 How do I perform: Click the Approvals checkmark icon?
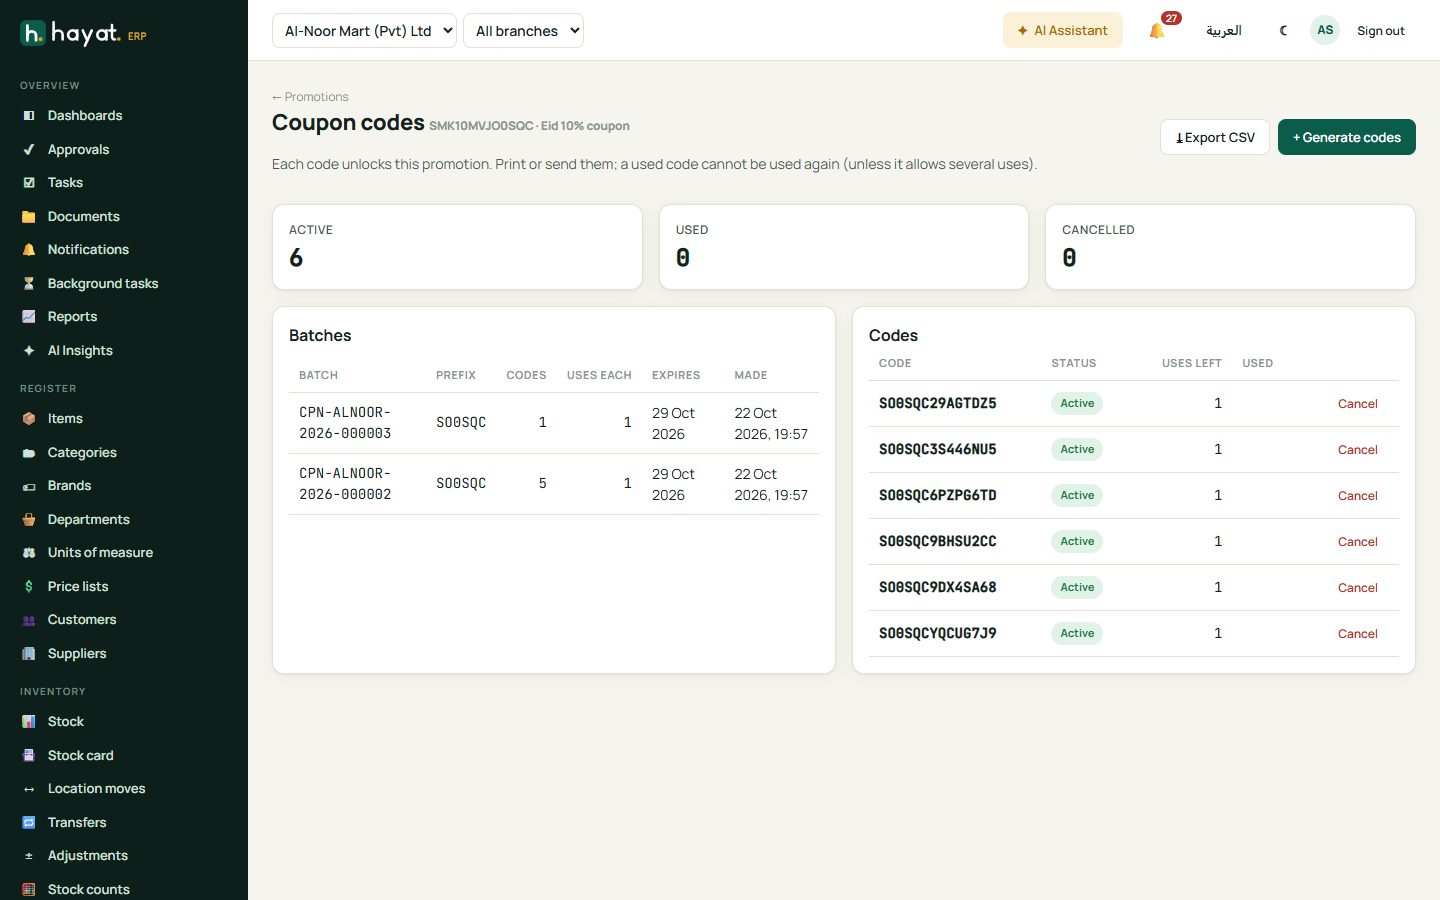point(29,150)
